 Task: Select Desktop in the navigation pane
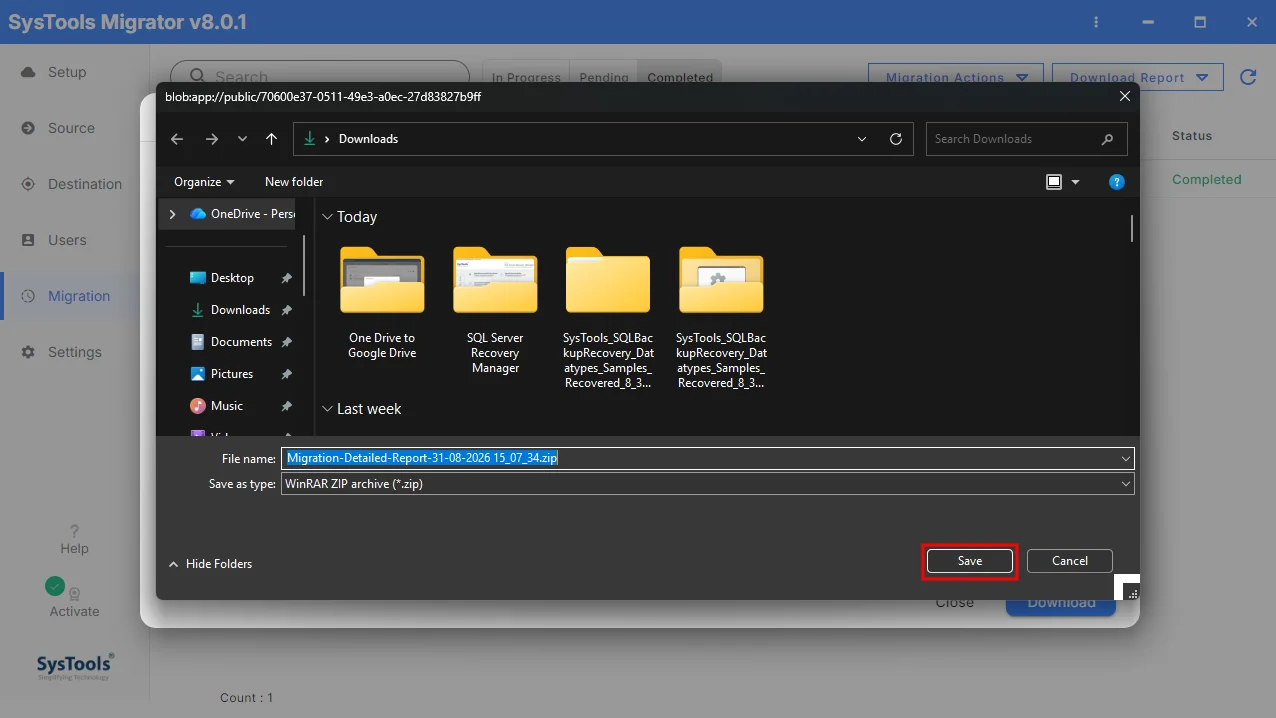pyautogui.click(x=232, y=278)
